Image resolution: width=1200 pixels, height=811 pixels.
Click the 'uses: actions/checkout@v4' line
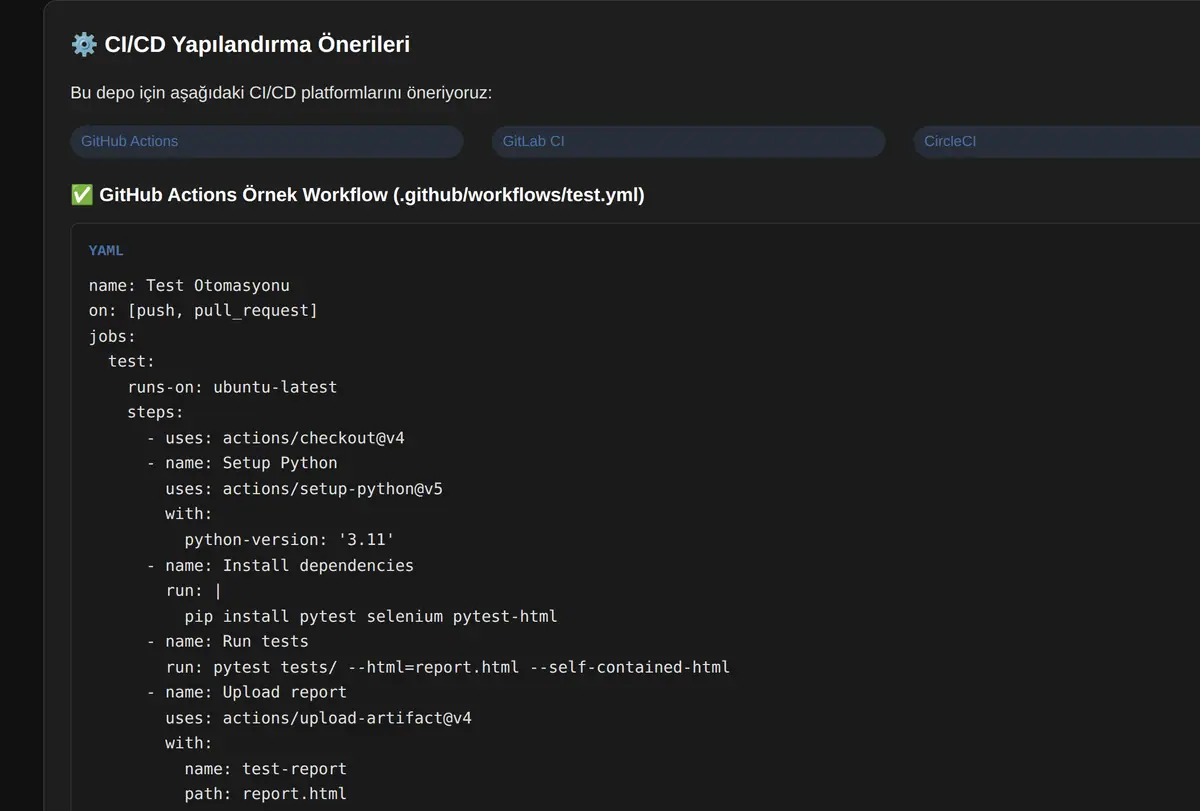click(275, 438)
